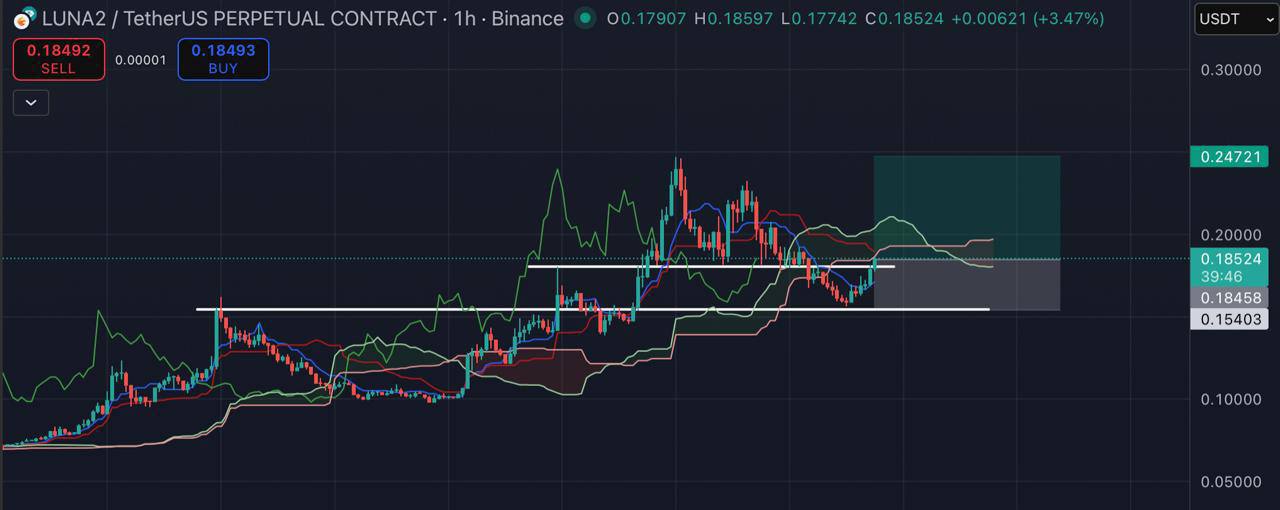Click the 0.00001 spread value
This screenshot has height=510, width=1280.
(x=141, y=60)
